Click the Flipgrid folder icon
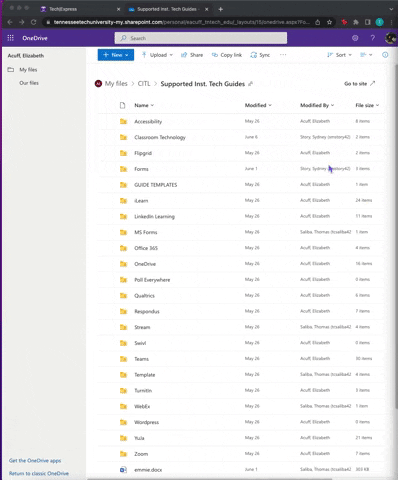Image resolution: width=398 pixels, height=480 pixels. point(123,153)
